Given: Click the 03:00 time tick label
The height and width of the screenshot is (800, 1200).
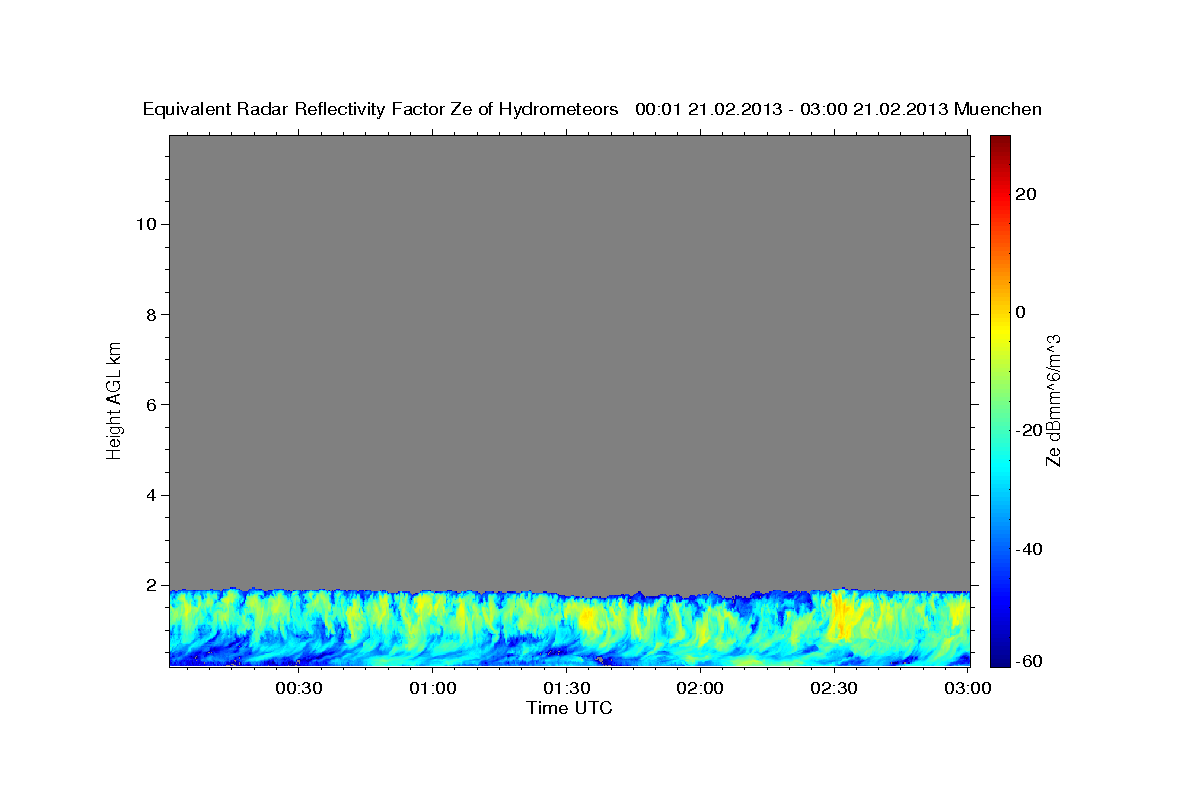Looking at the screenshot, I should [x=968, y=689].
